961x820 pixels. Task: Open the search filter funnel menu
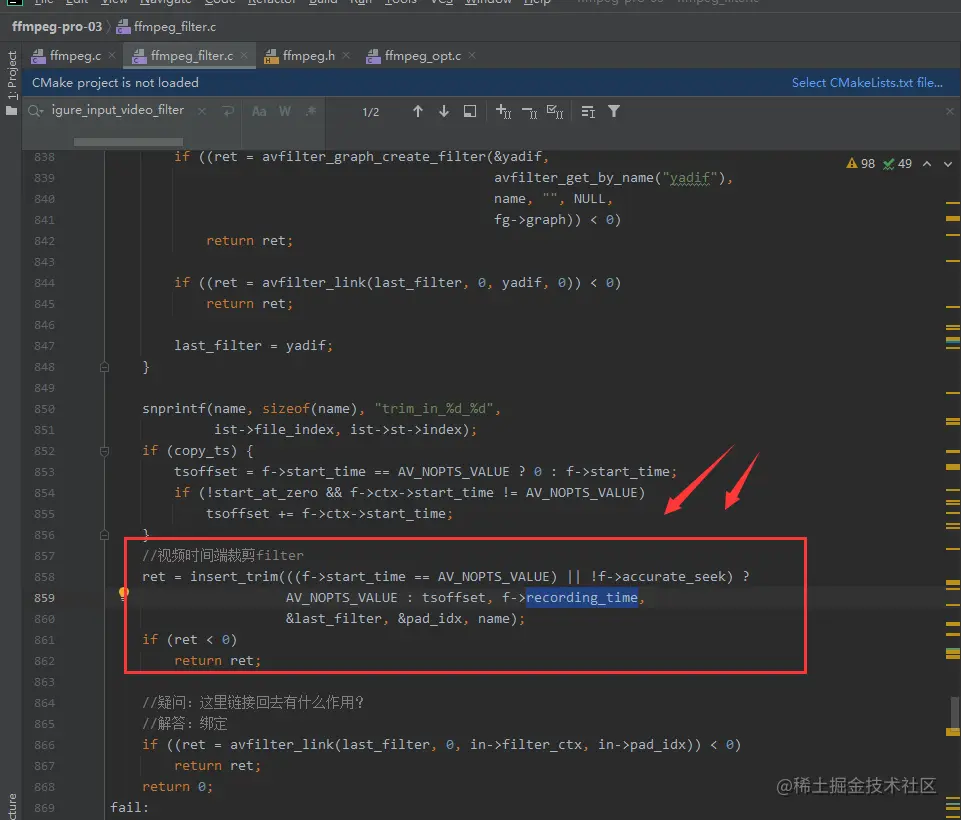tap(613, 111)
